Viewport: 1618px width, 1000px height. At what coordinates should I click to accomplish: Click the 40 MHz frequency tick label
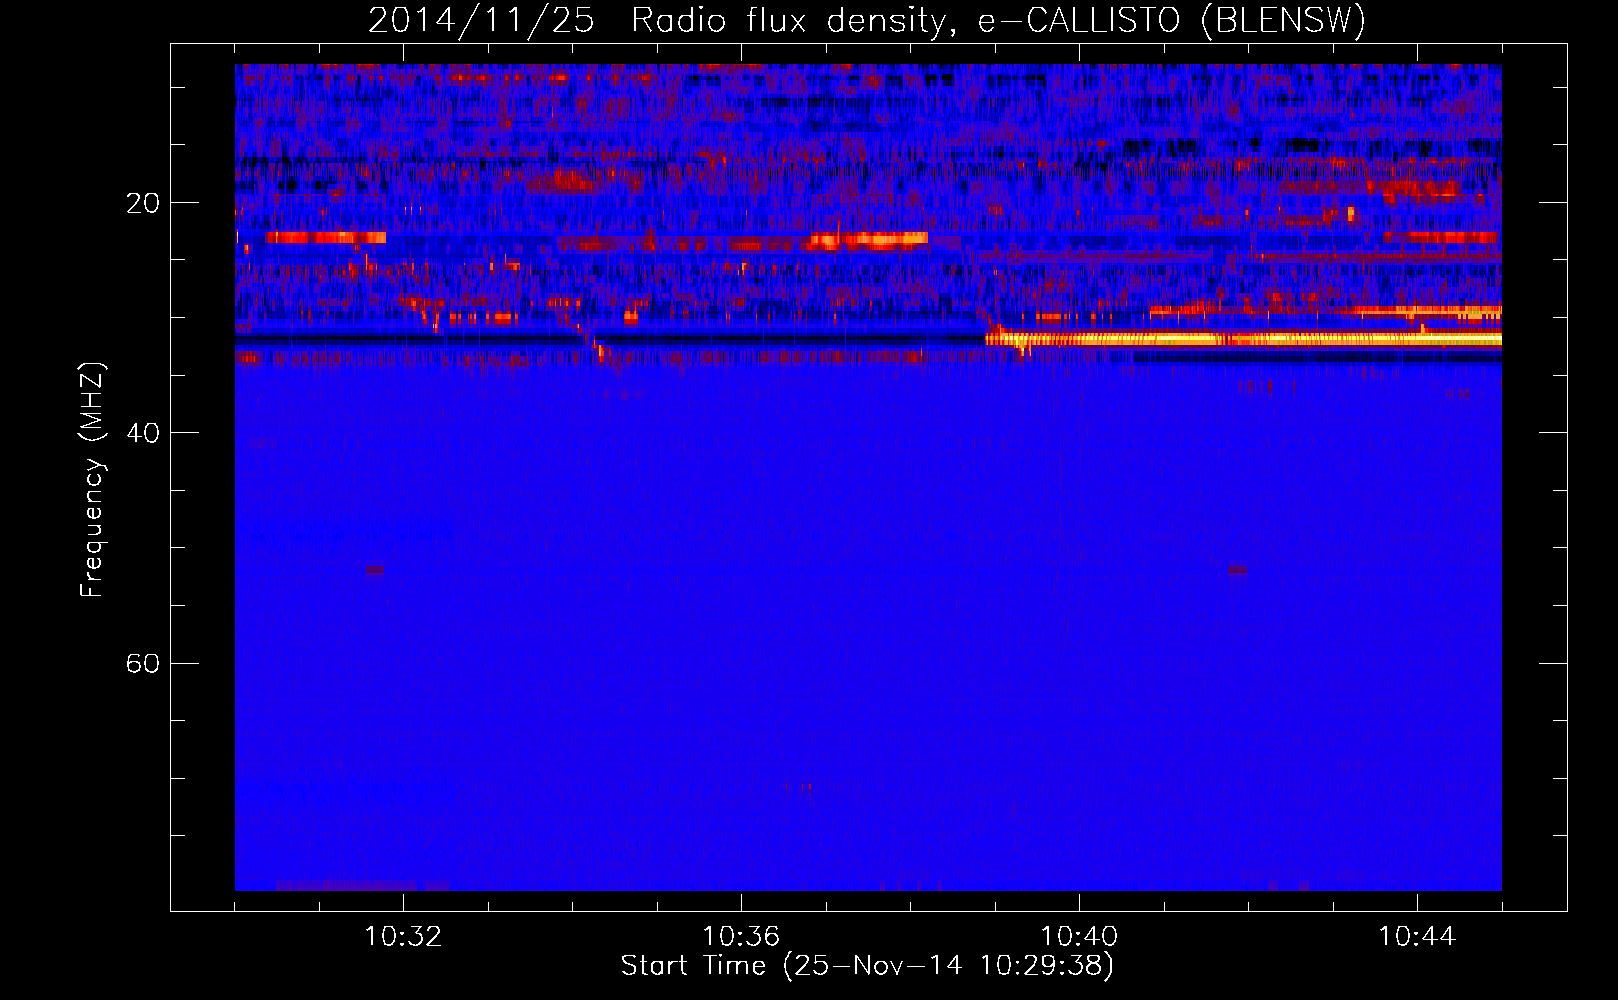click(143, 433)
